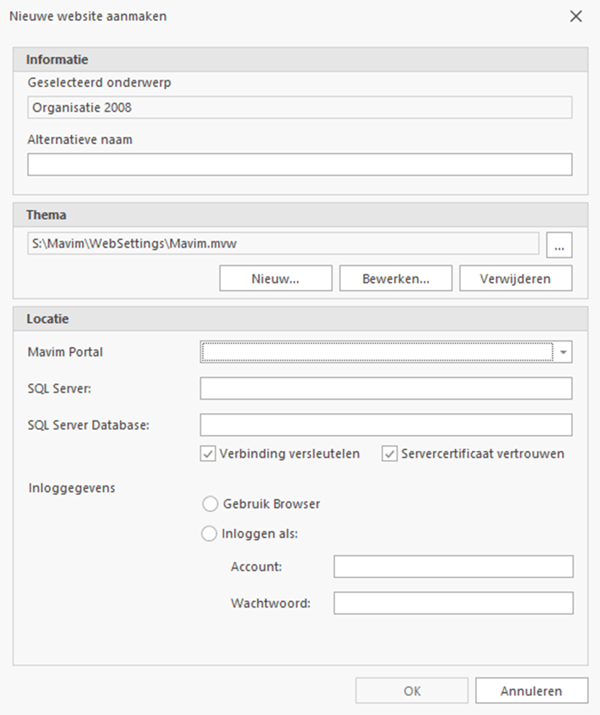Select the Gebruik Browser radio option

(x=210, y=504)
